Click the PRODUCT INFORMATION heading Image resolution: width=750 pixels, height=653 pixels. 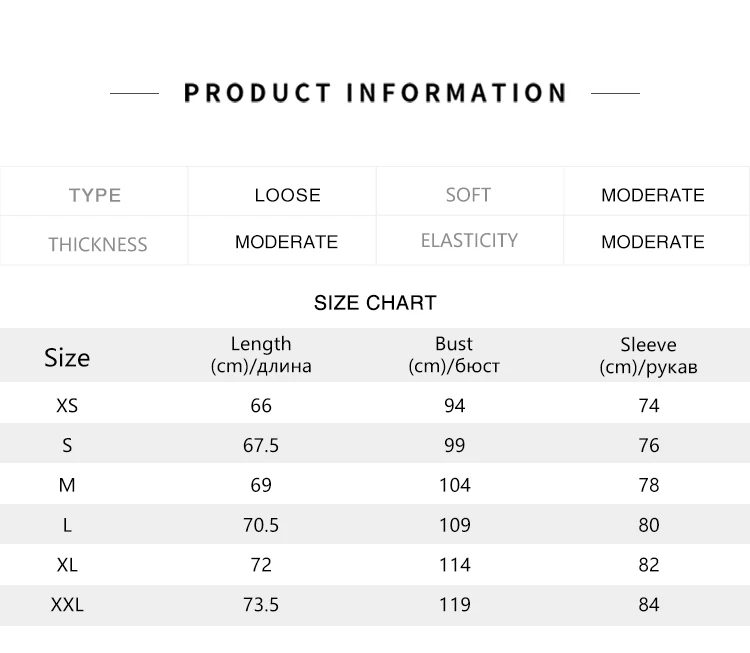pos(375,93)
